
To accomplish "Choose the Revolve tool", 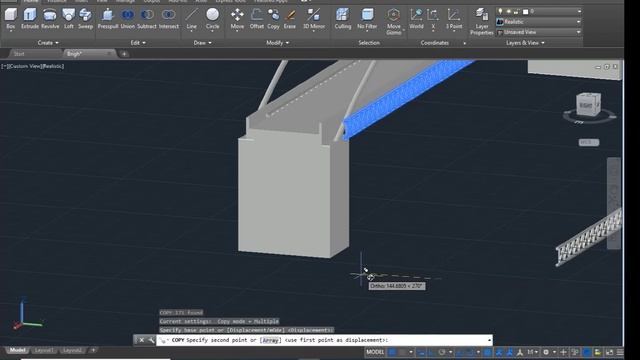I will (x=50, y=19).
